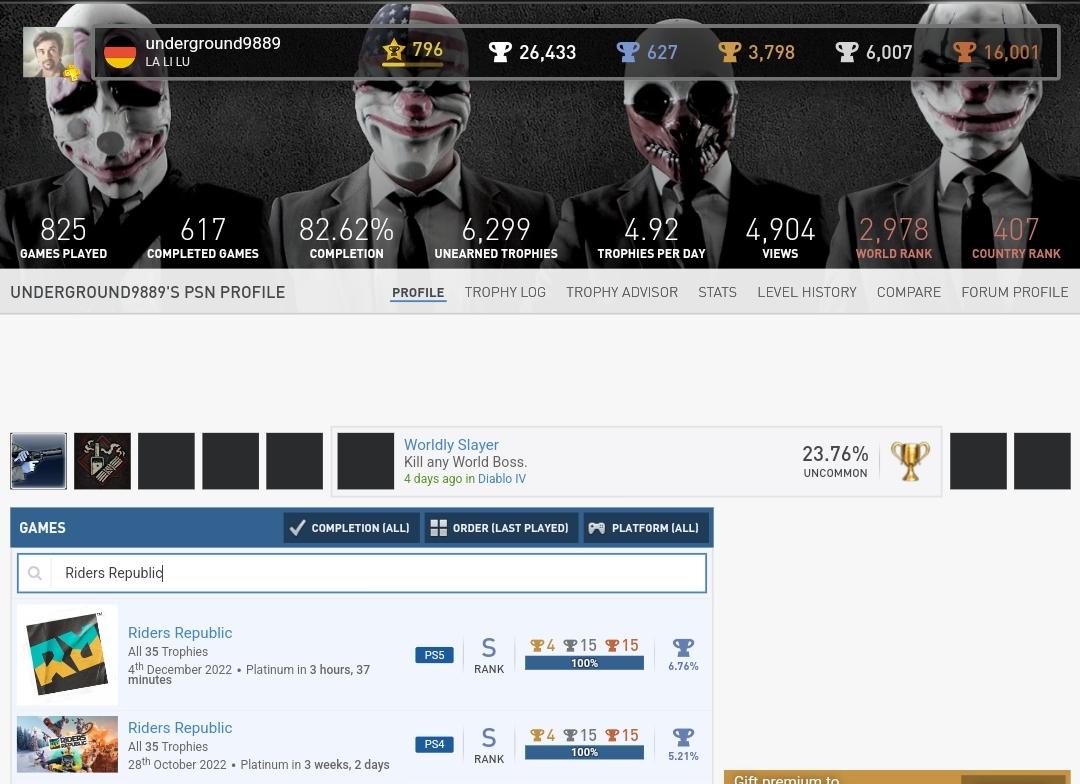Click the platinum icon above 5.21%

coord(683,737)
